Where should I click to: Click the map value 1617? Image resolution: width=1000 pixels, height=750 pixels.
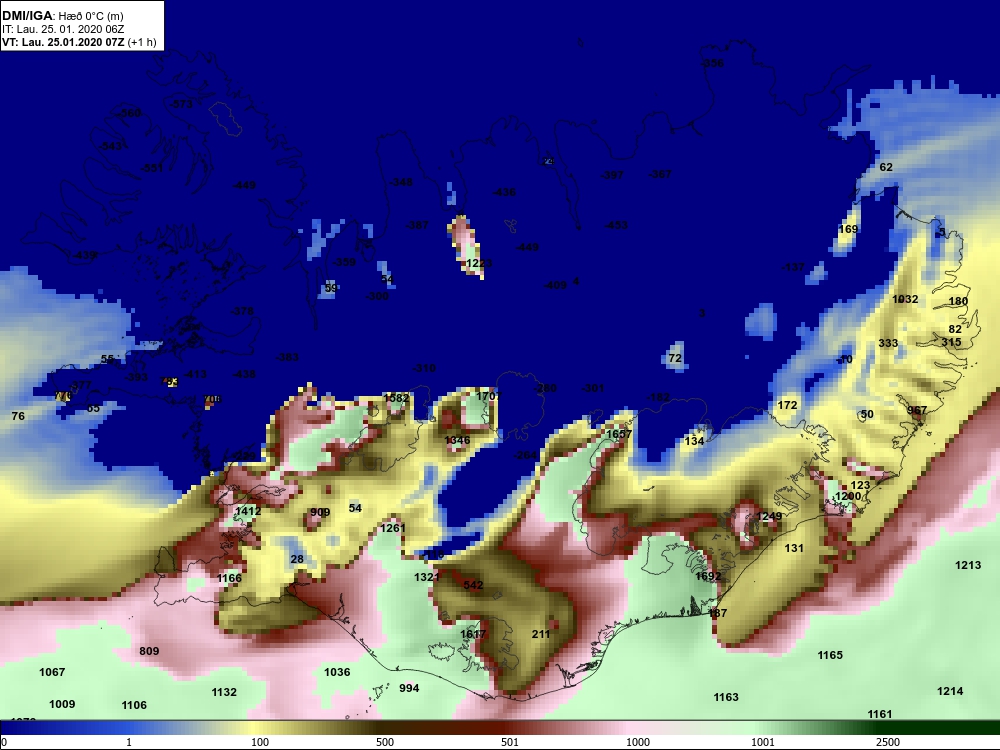tap(473, 634)
